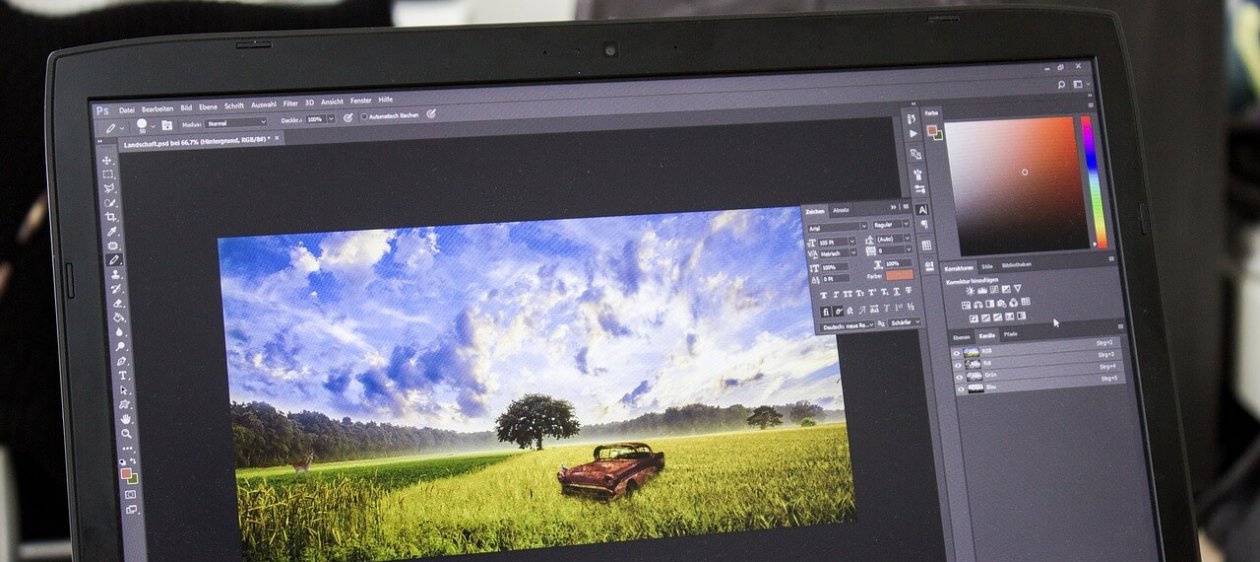1260x562 pixels.
Task: Enable the Automatisch löschen checkbox
Action: click(x=364, y=117)
